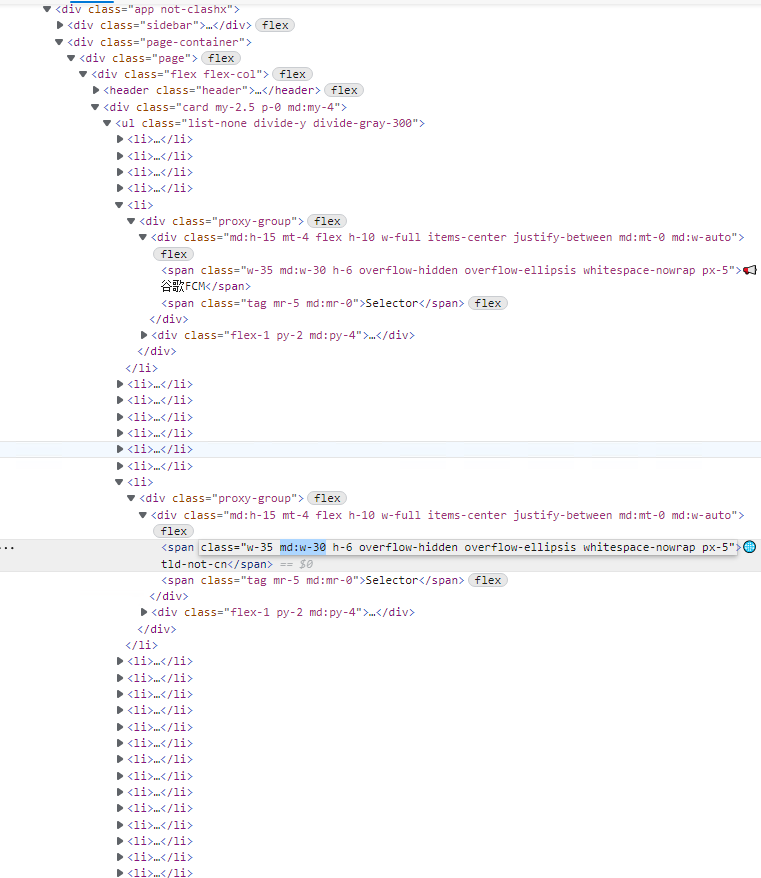Toggle the flex badge next to sidebar div
761x878 pixels.
pos(275,25)
